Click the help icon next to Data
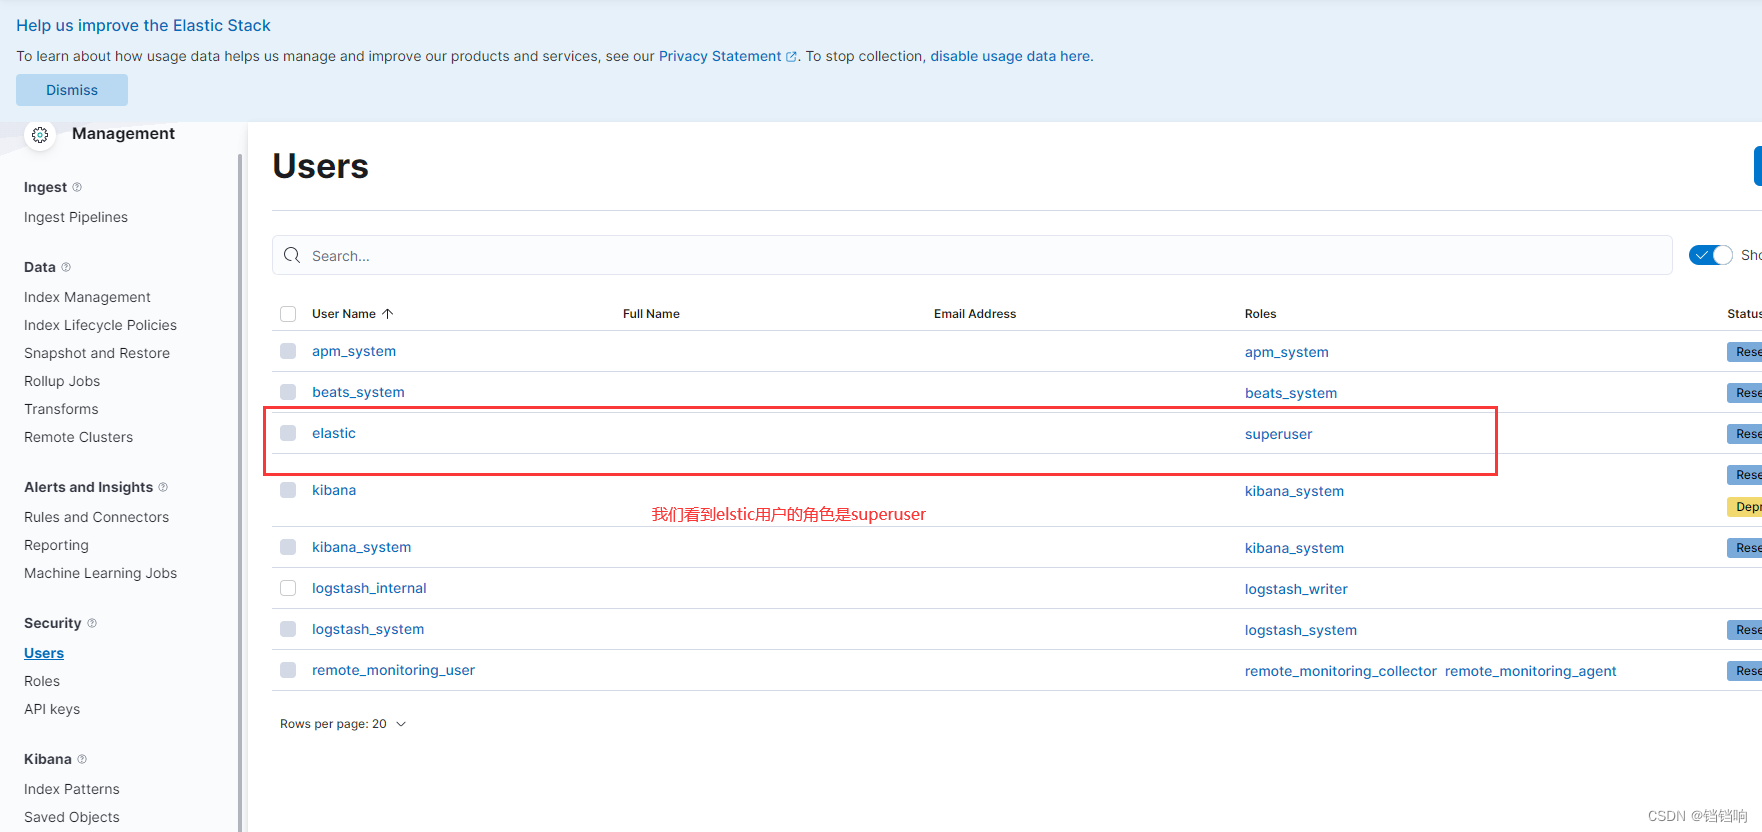The height and width of the screenshot is (832, 1762). (x=66, y=267)
